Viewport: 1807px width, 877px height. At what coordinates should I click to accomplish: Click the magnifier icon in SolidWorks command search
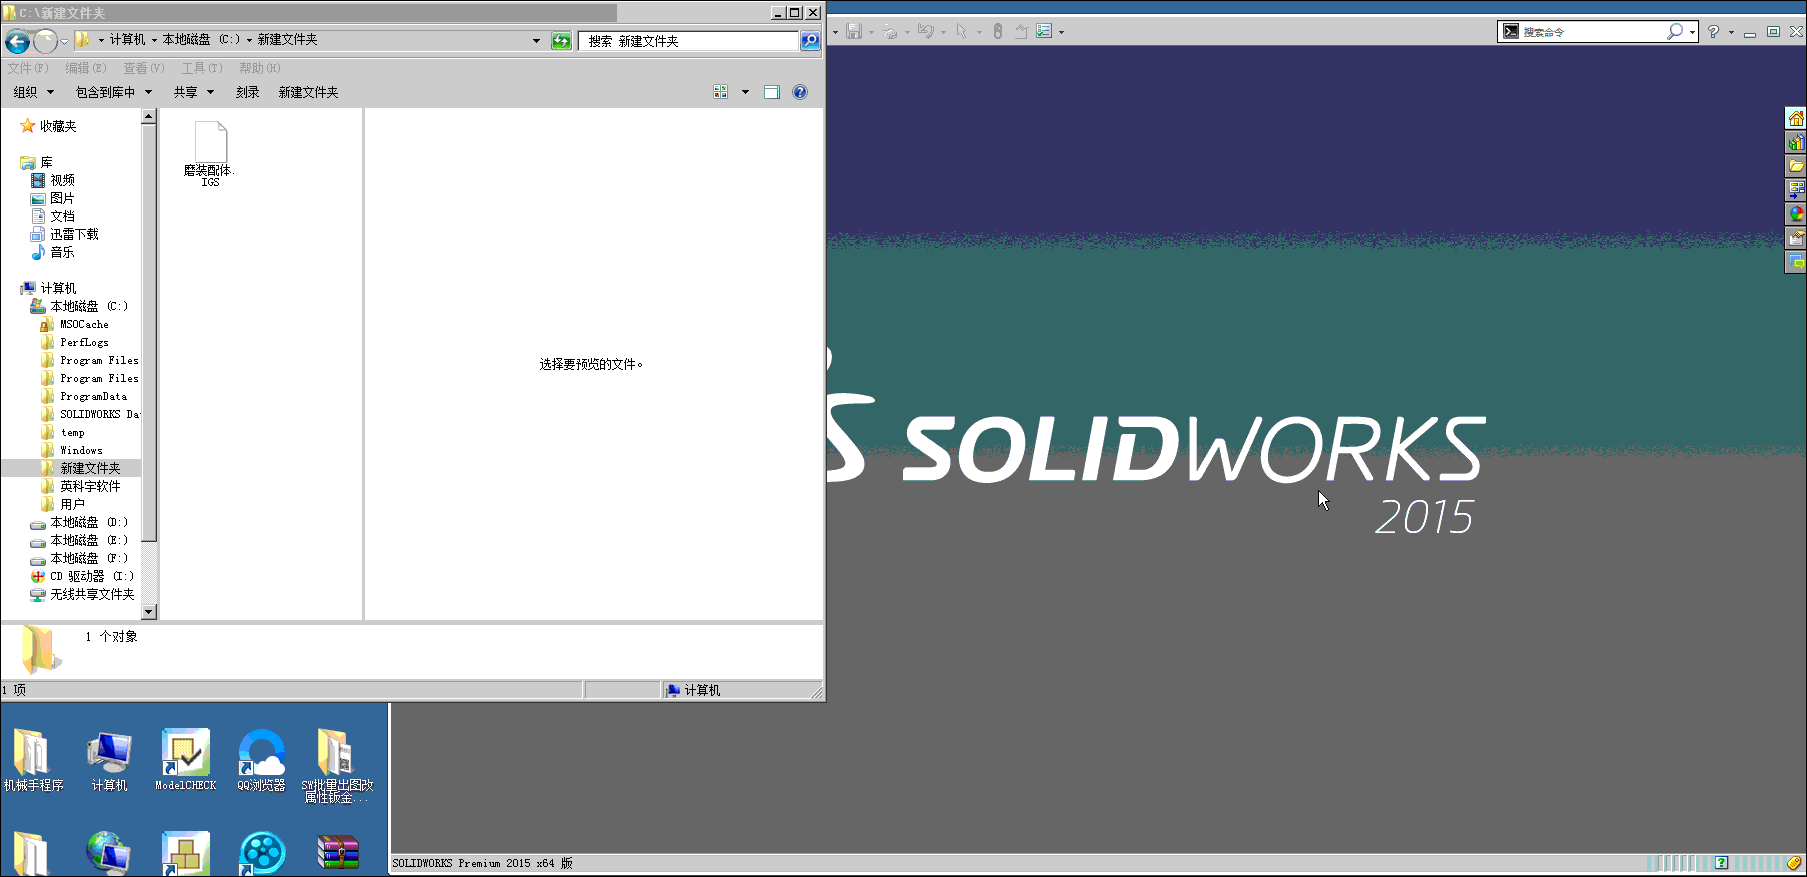click(x=1674, y=31)
